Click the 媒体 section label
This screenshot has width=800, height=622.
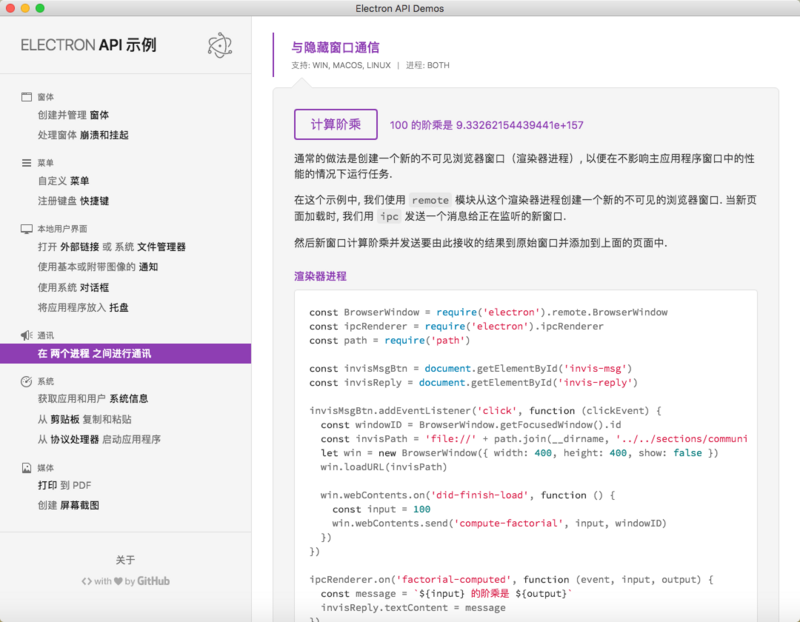(45, 467)
